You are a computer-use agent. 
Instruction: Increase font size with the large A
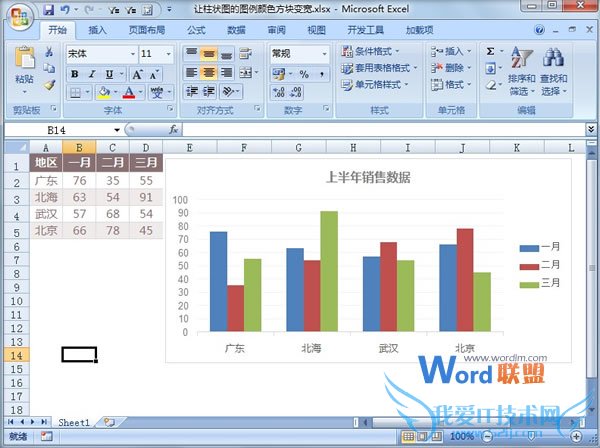point(137,74)
